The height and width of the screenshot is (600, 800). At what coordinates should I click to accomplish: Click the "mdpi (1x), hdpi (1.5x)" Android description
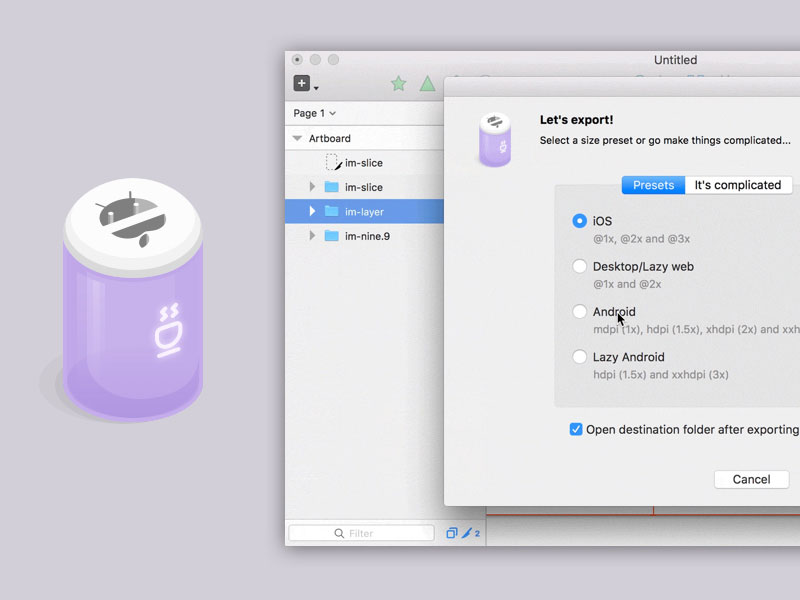click(696, 330)
